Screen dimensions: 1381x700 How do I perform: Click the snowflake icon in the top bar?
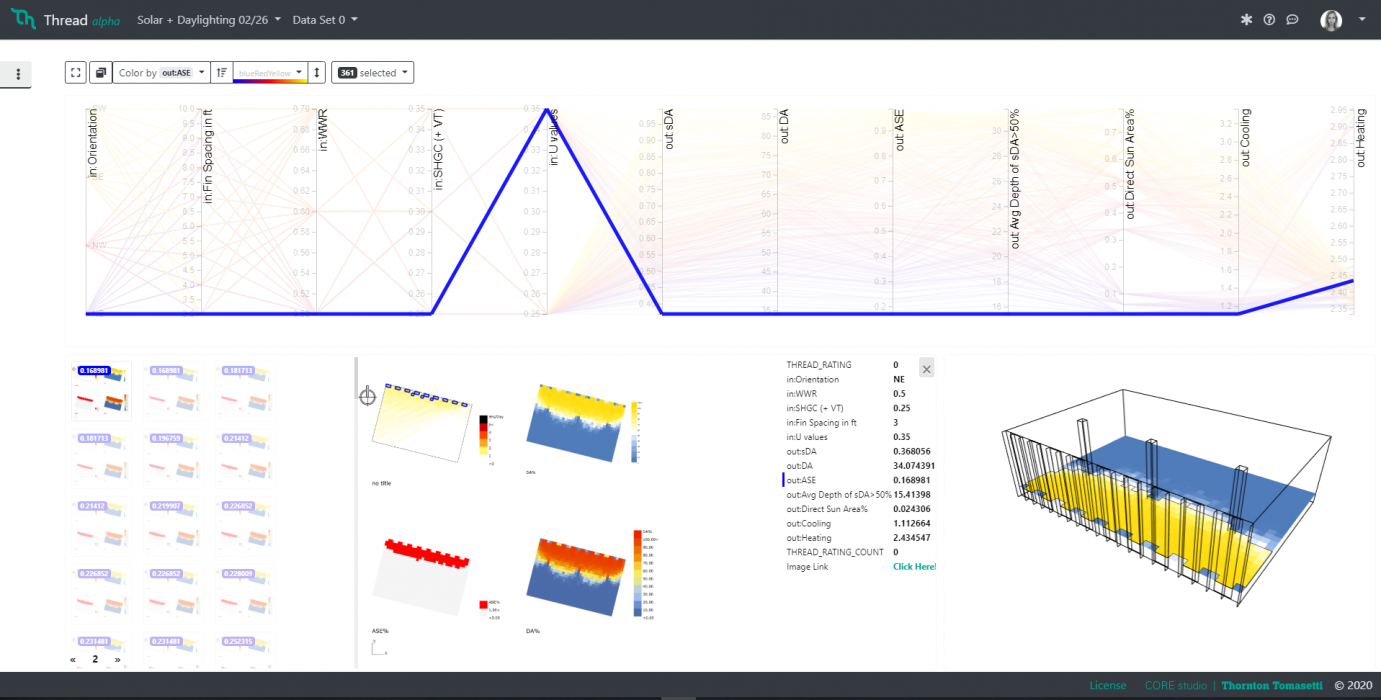tap(1245, 19)
